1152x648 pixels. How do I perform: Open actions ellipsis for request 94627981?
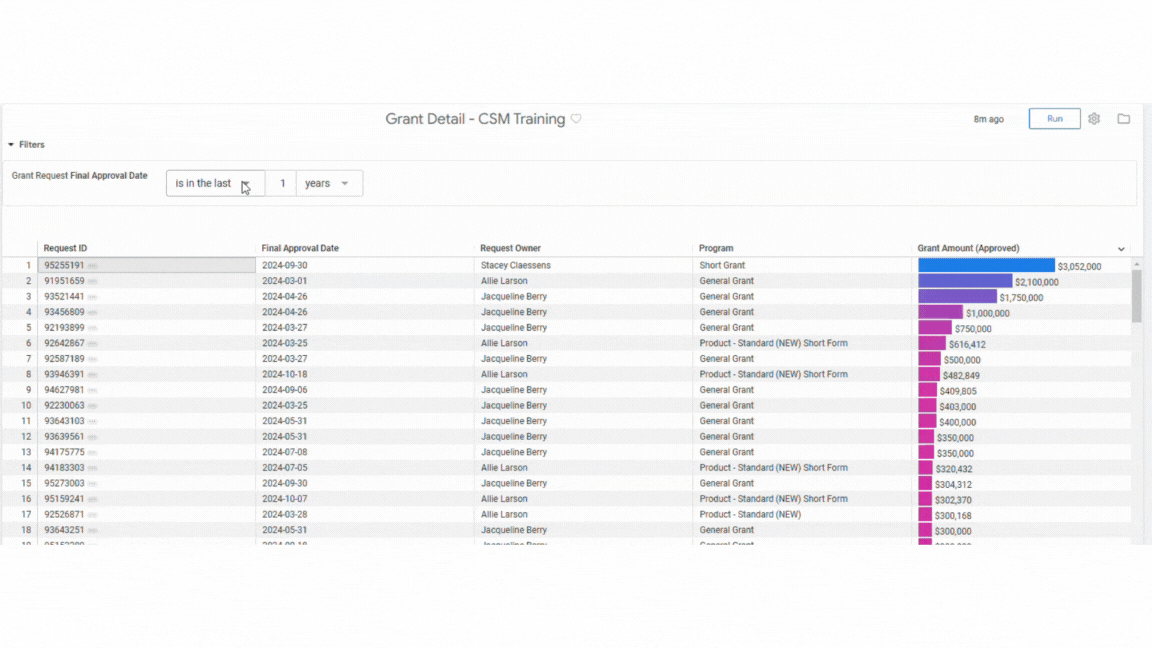pyautogui.click(x=93, y=391)
